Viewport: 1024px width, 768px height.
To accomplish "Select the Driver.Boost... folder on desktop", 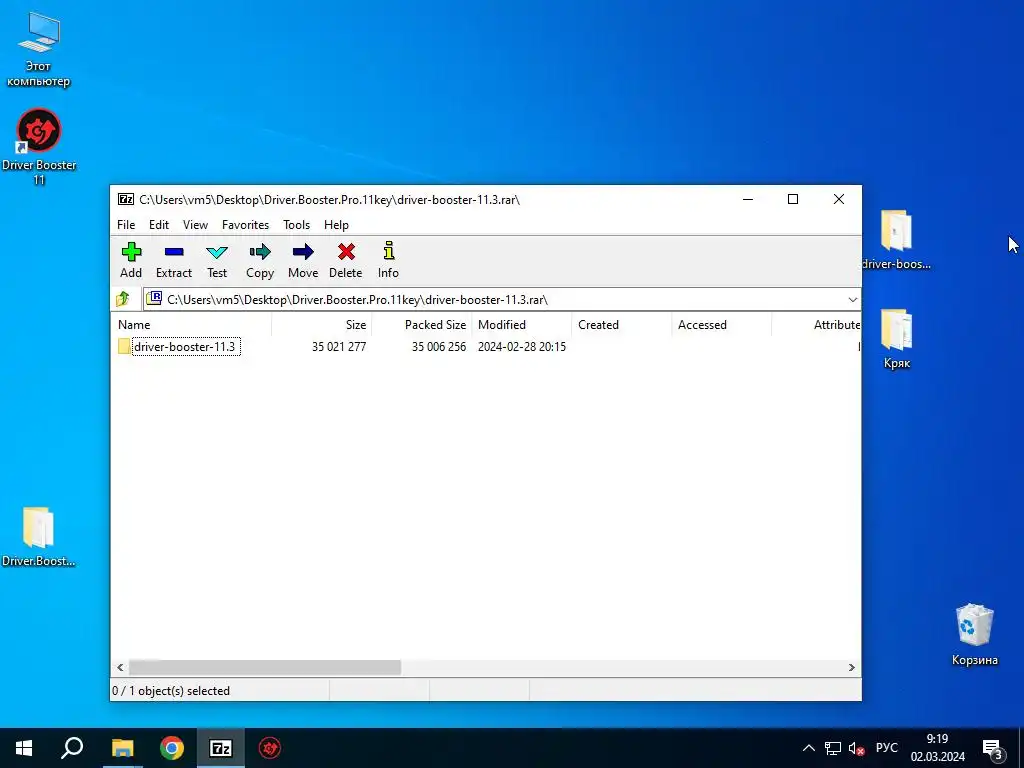I will pyautogui.click(x=39, y=537).
